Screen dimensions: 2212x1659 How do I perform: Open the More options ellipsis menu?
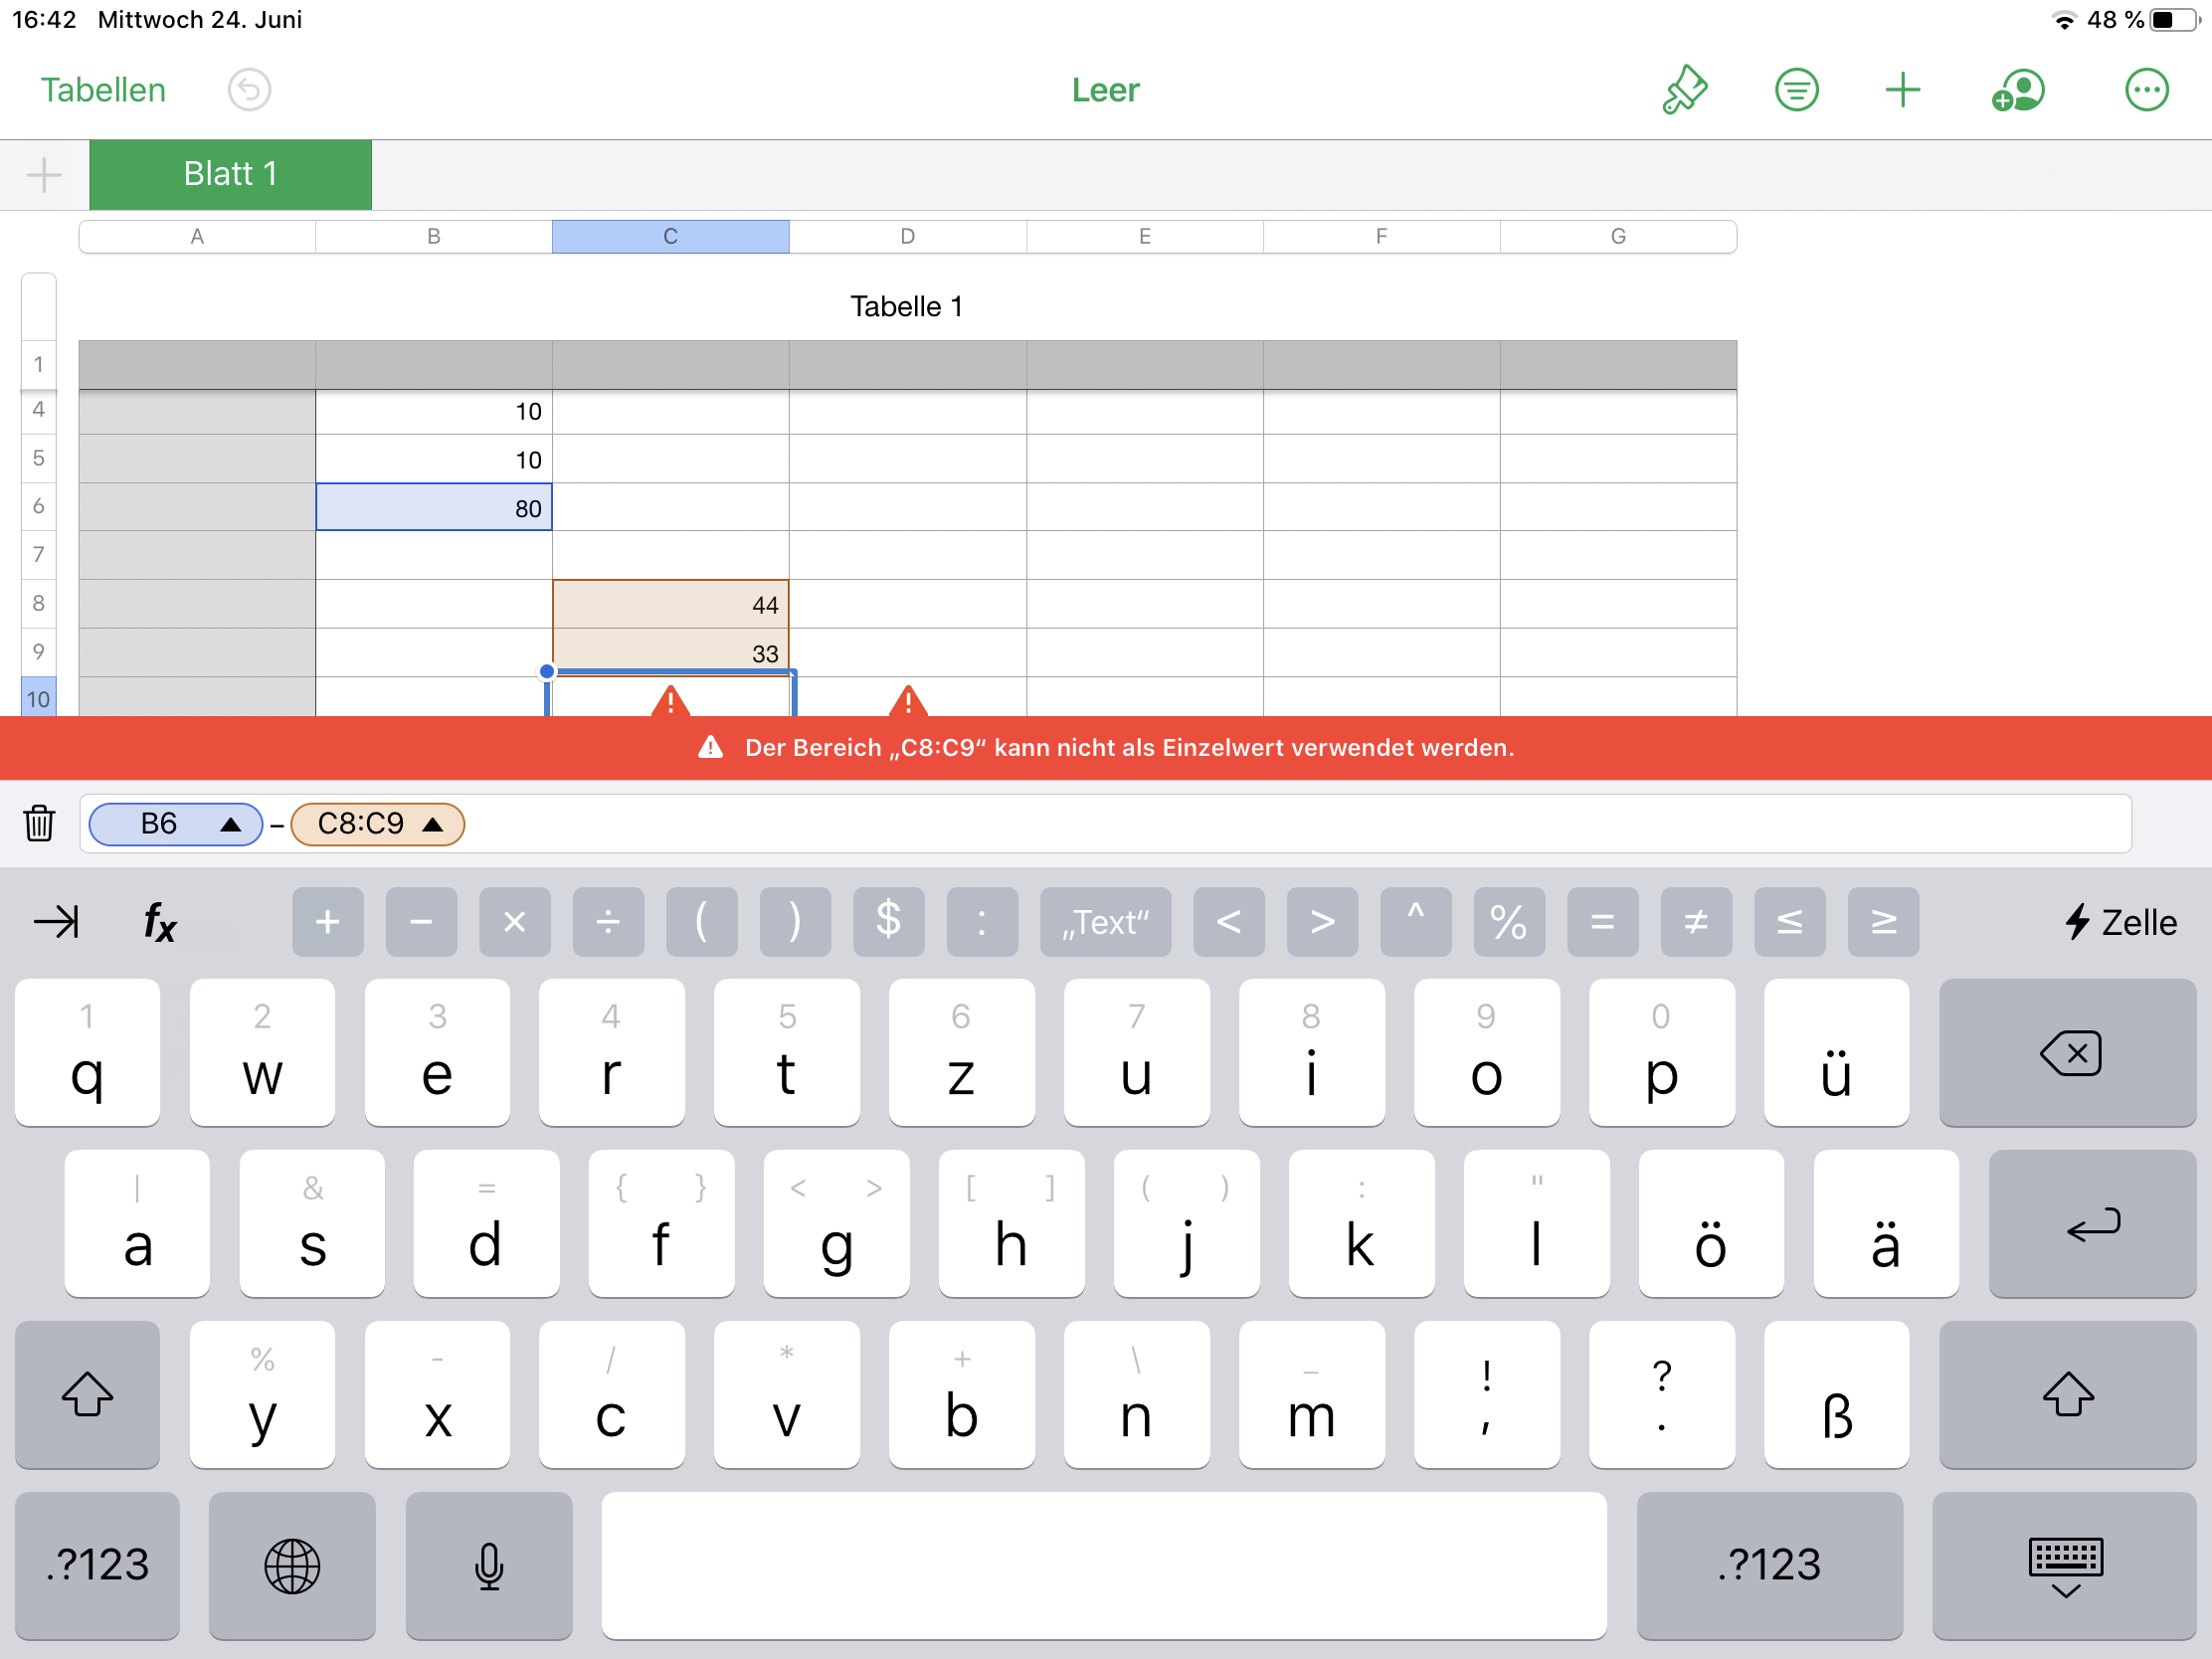click(2146, 90)
